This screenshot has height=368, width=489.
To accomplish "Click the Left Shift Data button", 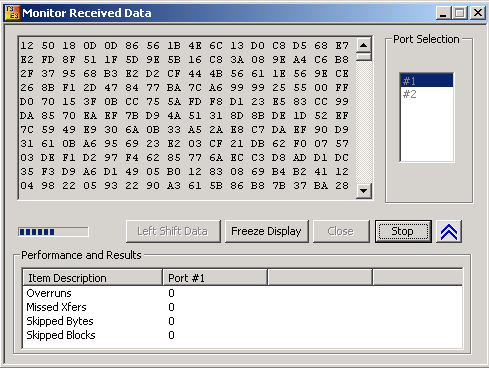I will pos(173,231).
